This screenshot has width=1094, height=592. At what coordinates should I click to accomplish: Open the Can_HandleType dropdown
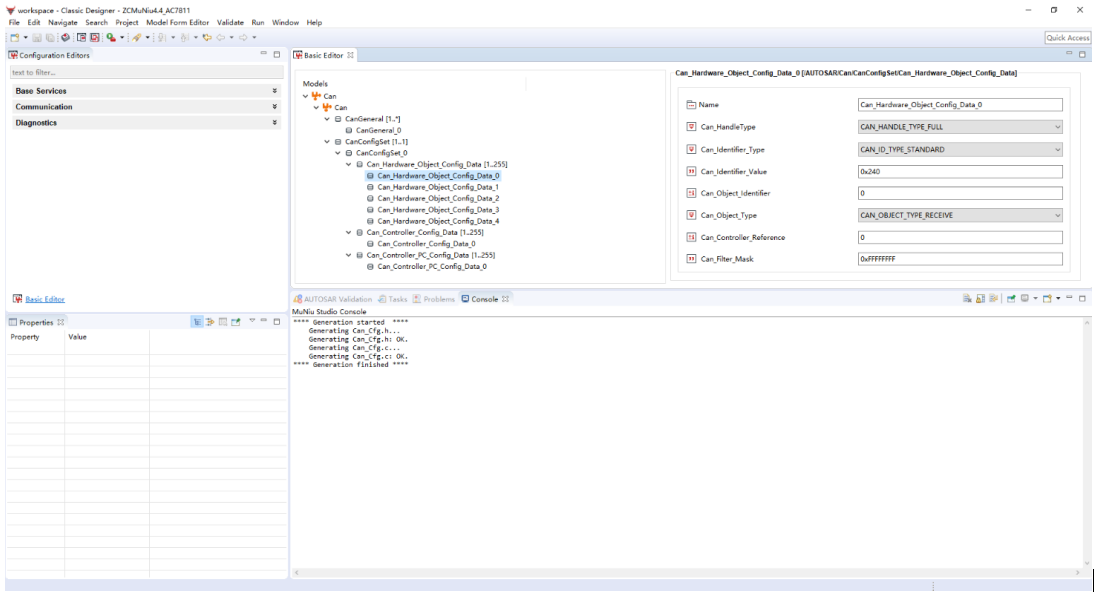pyautogui.click(x=960, y=127)
